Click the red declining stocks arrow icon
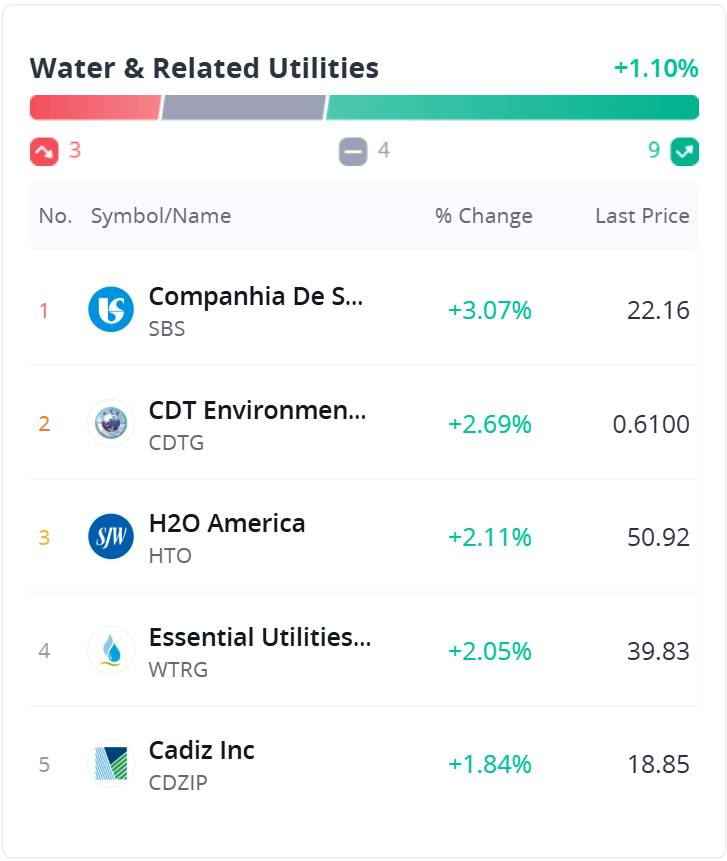 pos(44,151)
